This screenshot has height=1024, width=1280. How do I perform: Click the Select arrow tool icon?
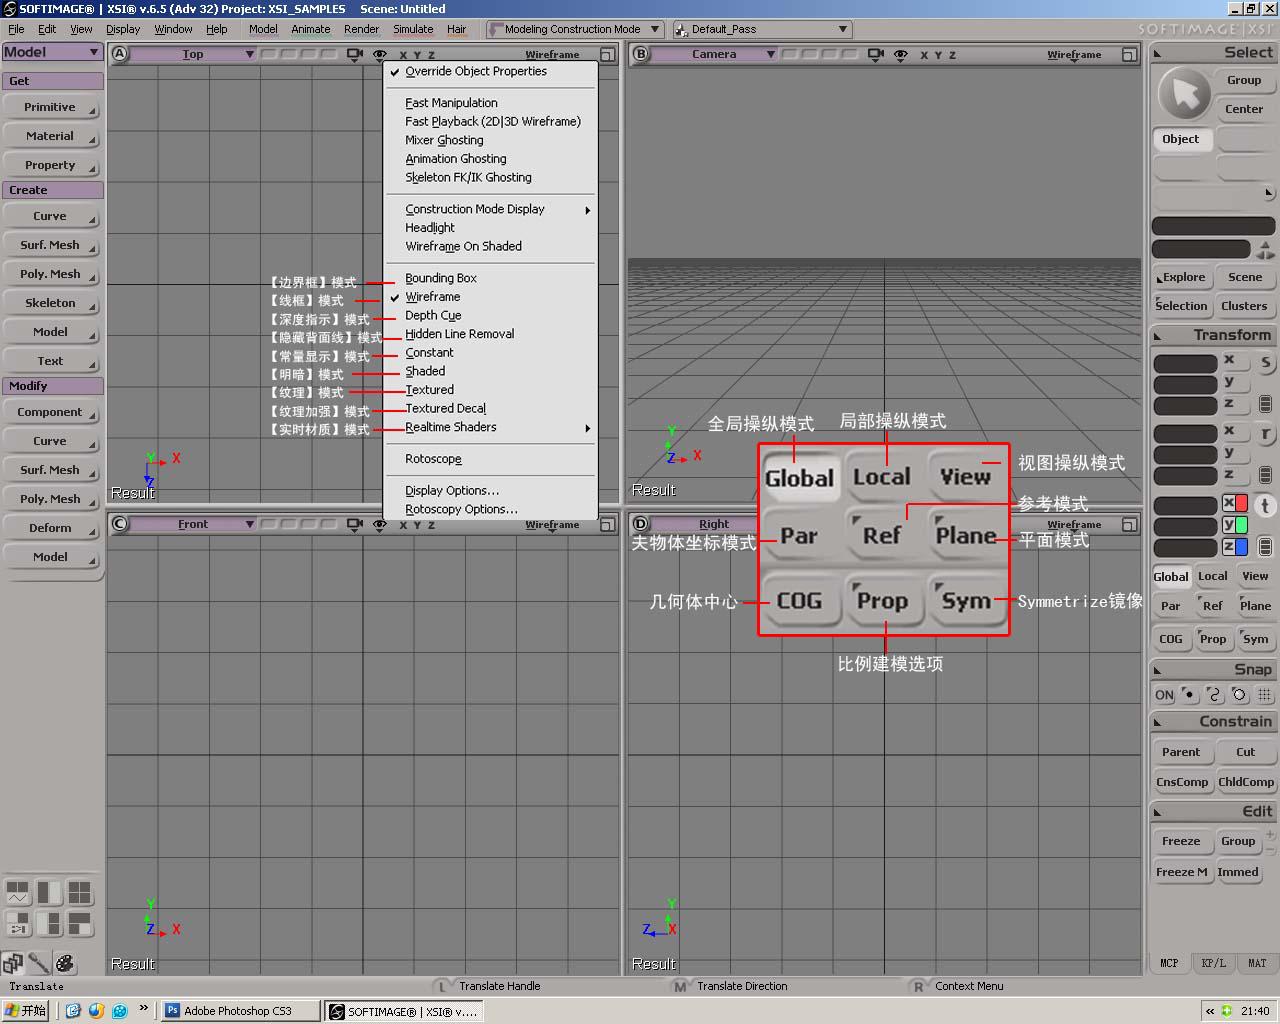click(x=1184, y=95)
